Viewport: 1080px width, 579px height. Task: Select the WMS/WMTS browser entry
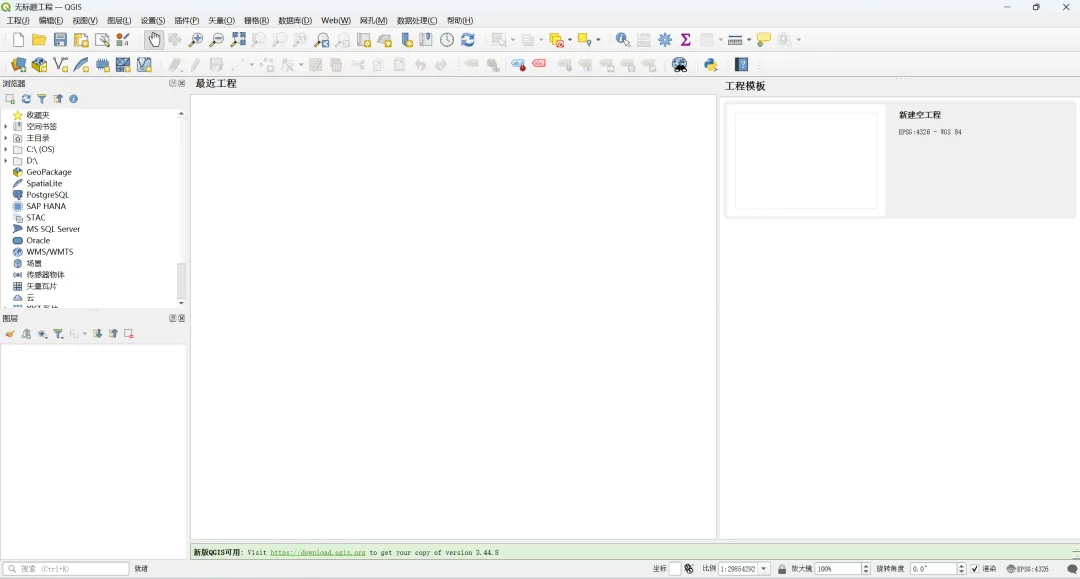click(x=50, y=252)
